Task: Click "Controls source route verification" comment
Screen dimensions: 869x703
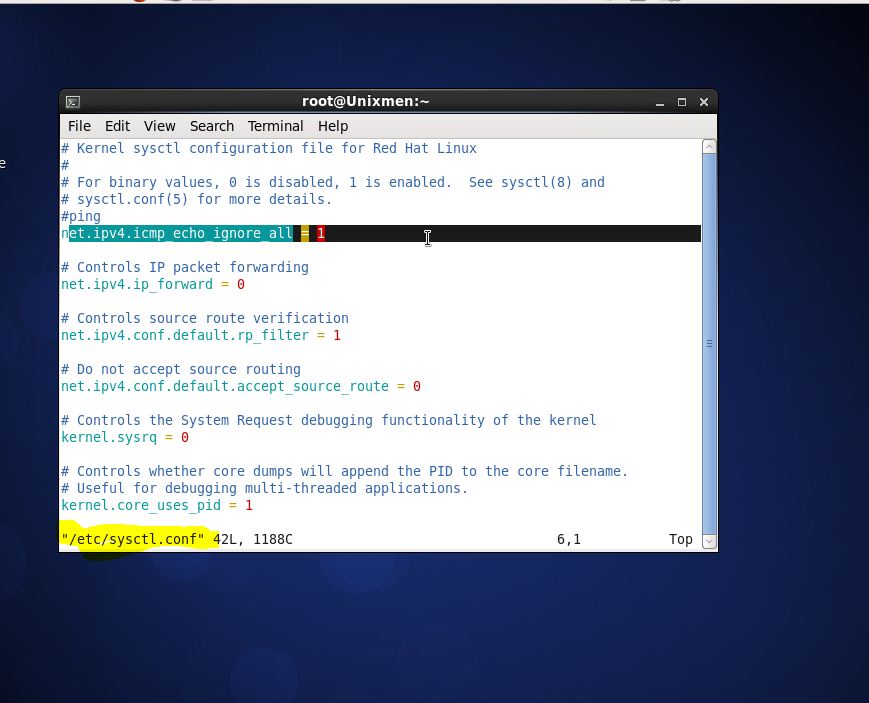Action: tap(205, 318)
